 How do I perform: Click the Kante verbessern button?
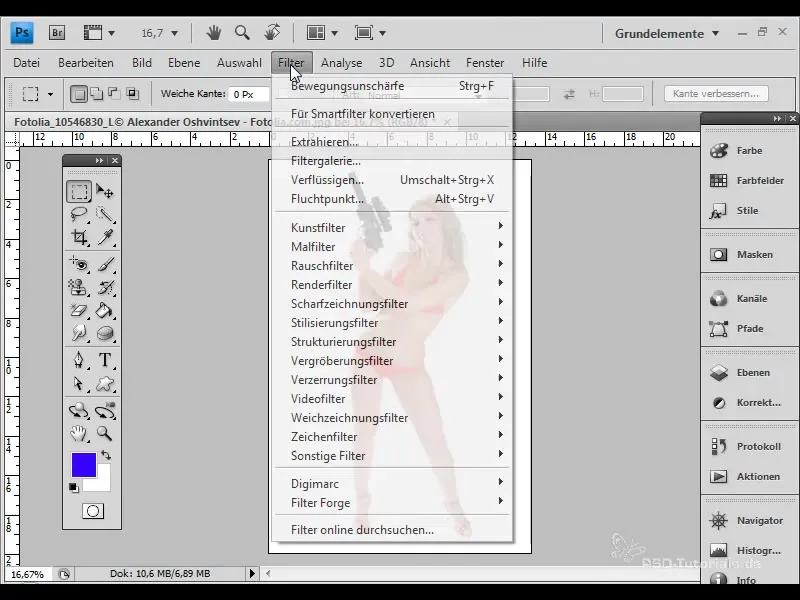pos(716,94)
